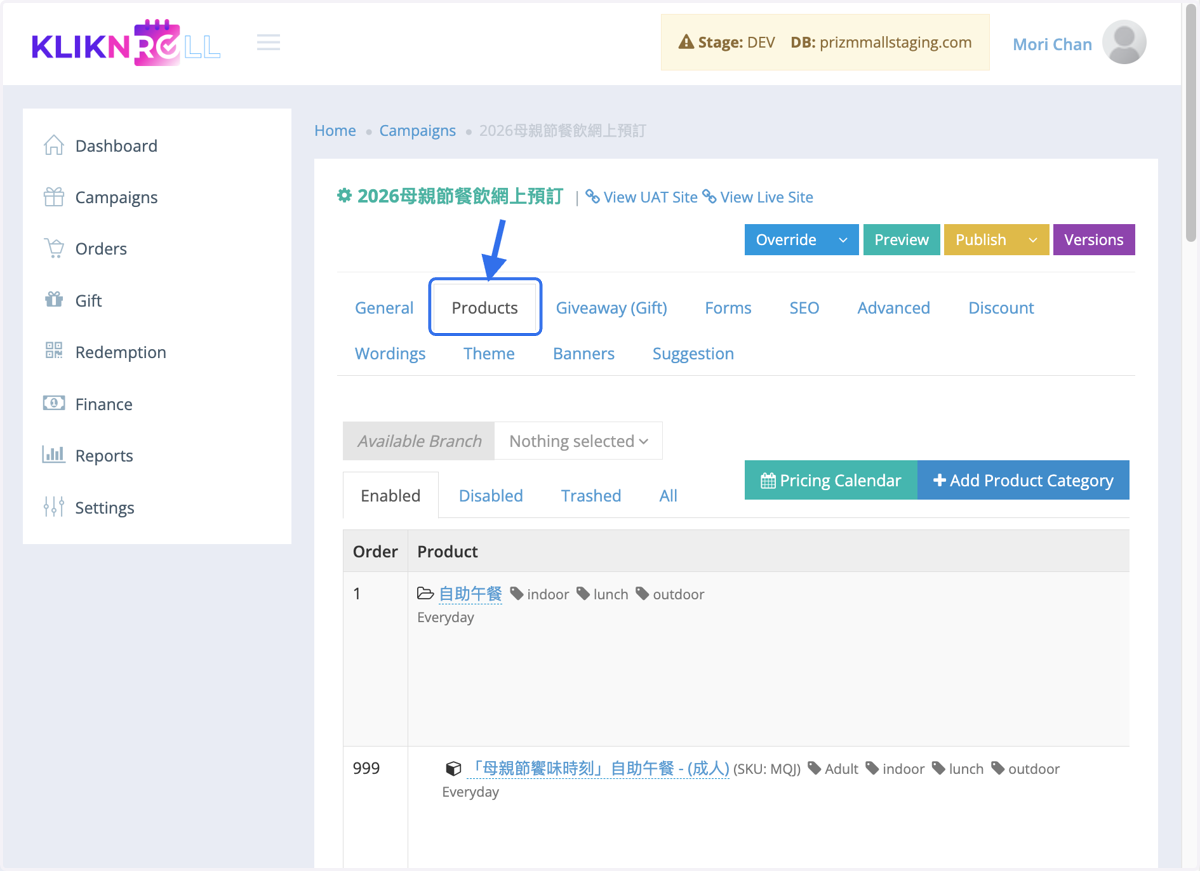Open Mori Chan user avatar
Viewport: 1200px width, 871px height.
point(1124,43)
